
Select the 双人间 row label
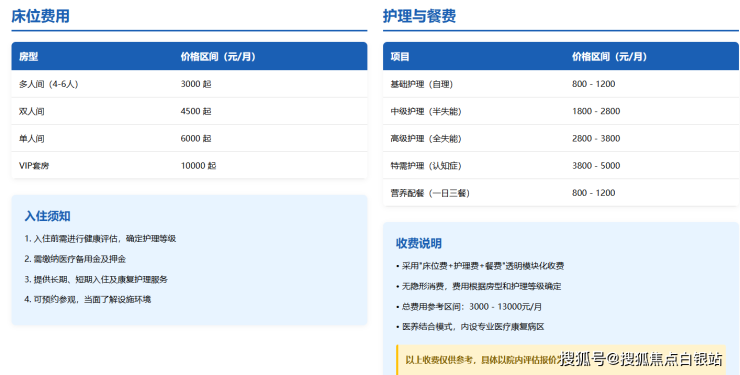point(32,111)
